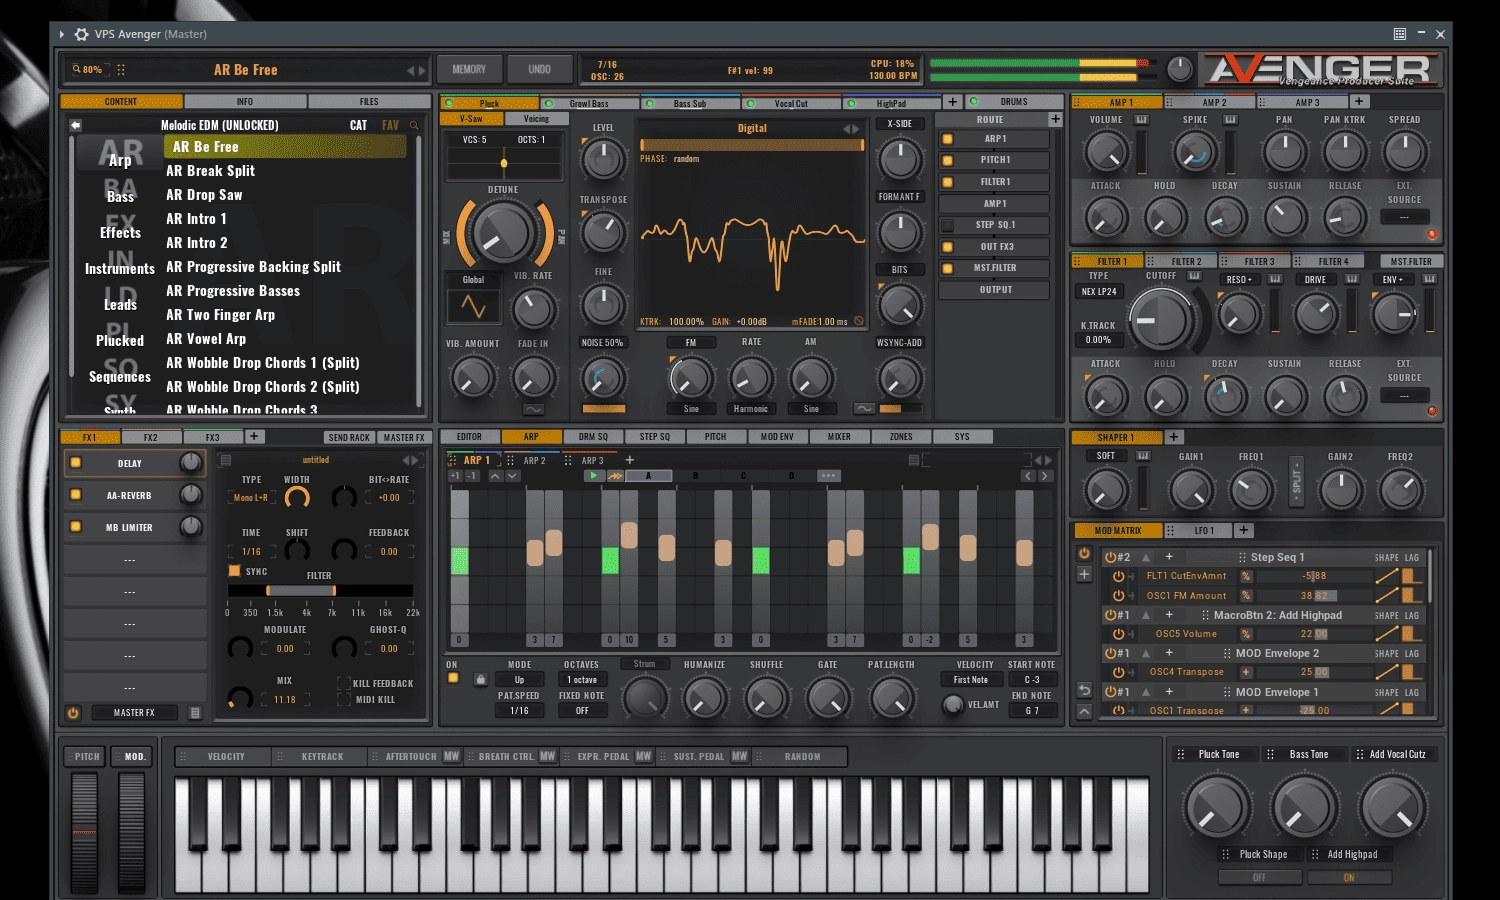Click the back arrow icon in the preset browser
The height and width of the screenshot is (900, 1500).
(x=75, y=125)
